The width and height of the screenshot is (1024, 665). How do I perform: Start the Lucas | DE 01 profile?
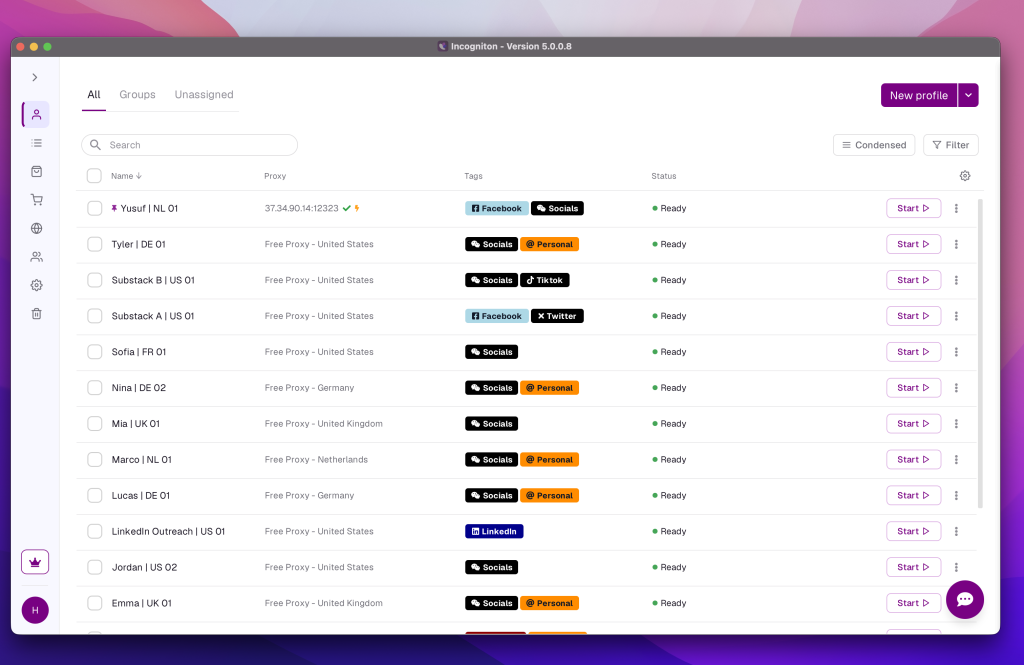pyautogui.click(x=913, y=496)
